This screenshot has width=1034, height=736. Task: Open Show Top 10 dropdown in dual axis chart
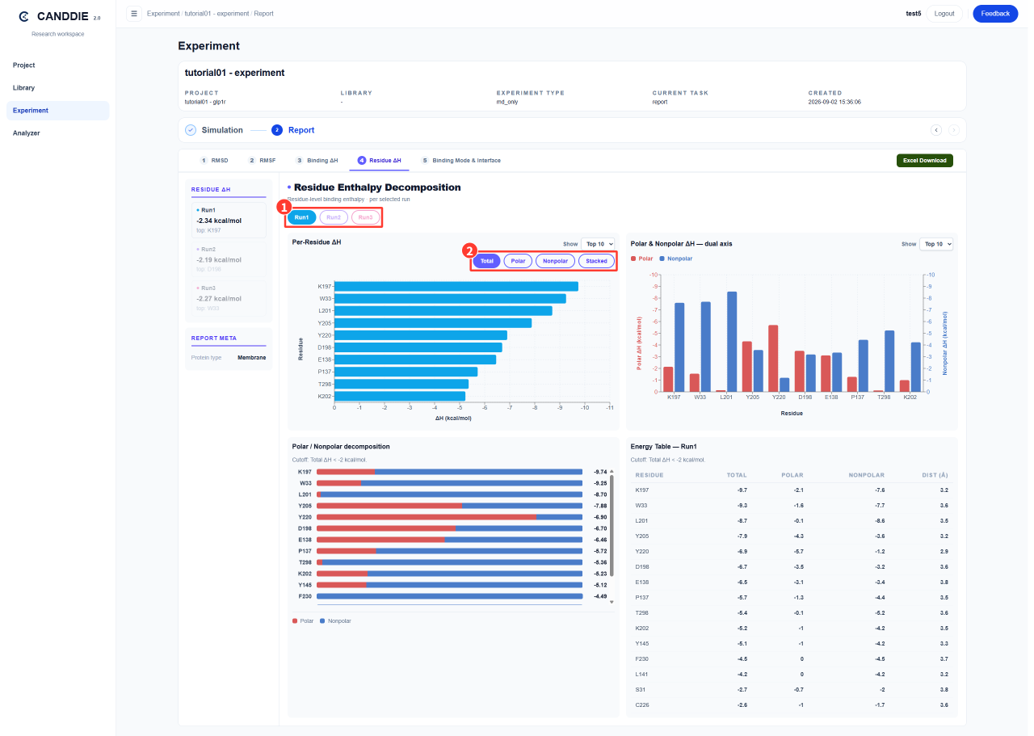936,244
